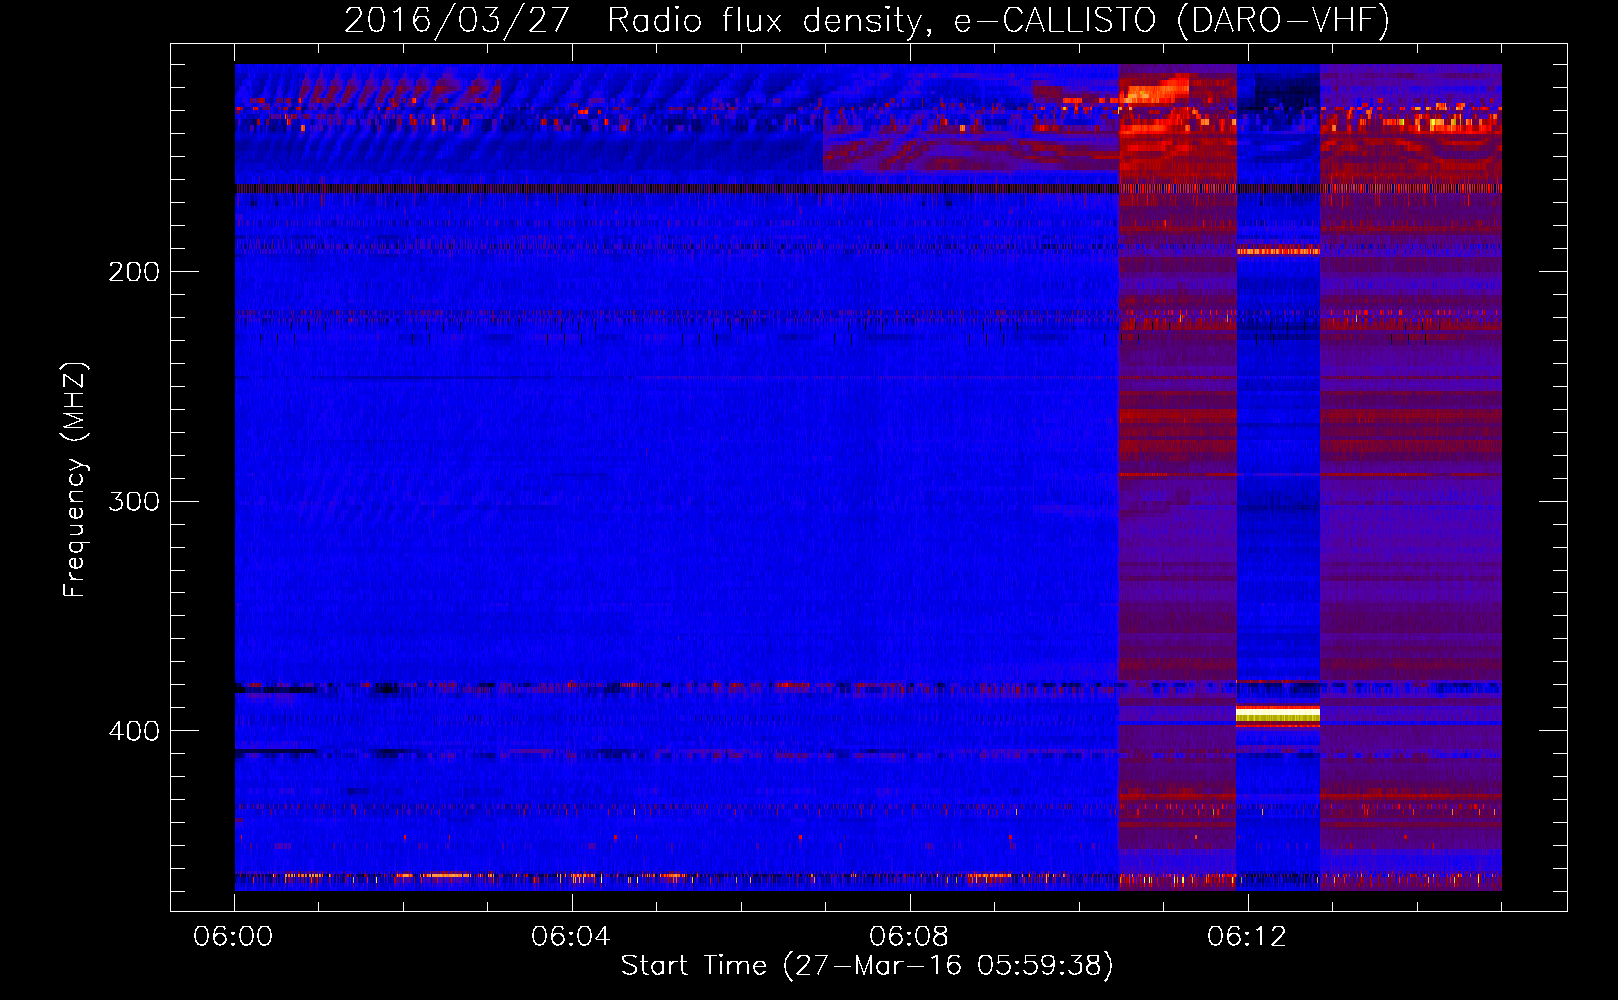Click the "200" frequency tick label

[x=134, y=272]
